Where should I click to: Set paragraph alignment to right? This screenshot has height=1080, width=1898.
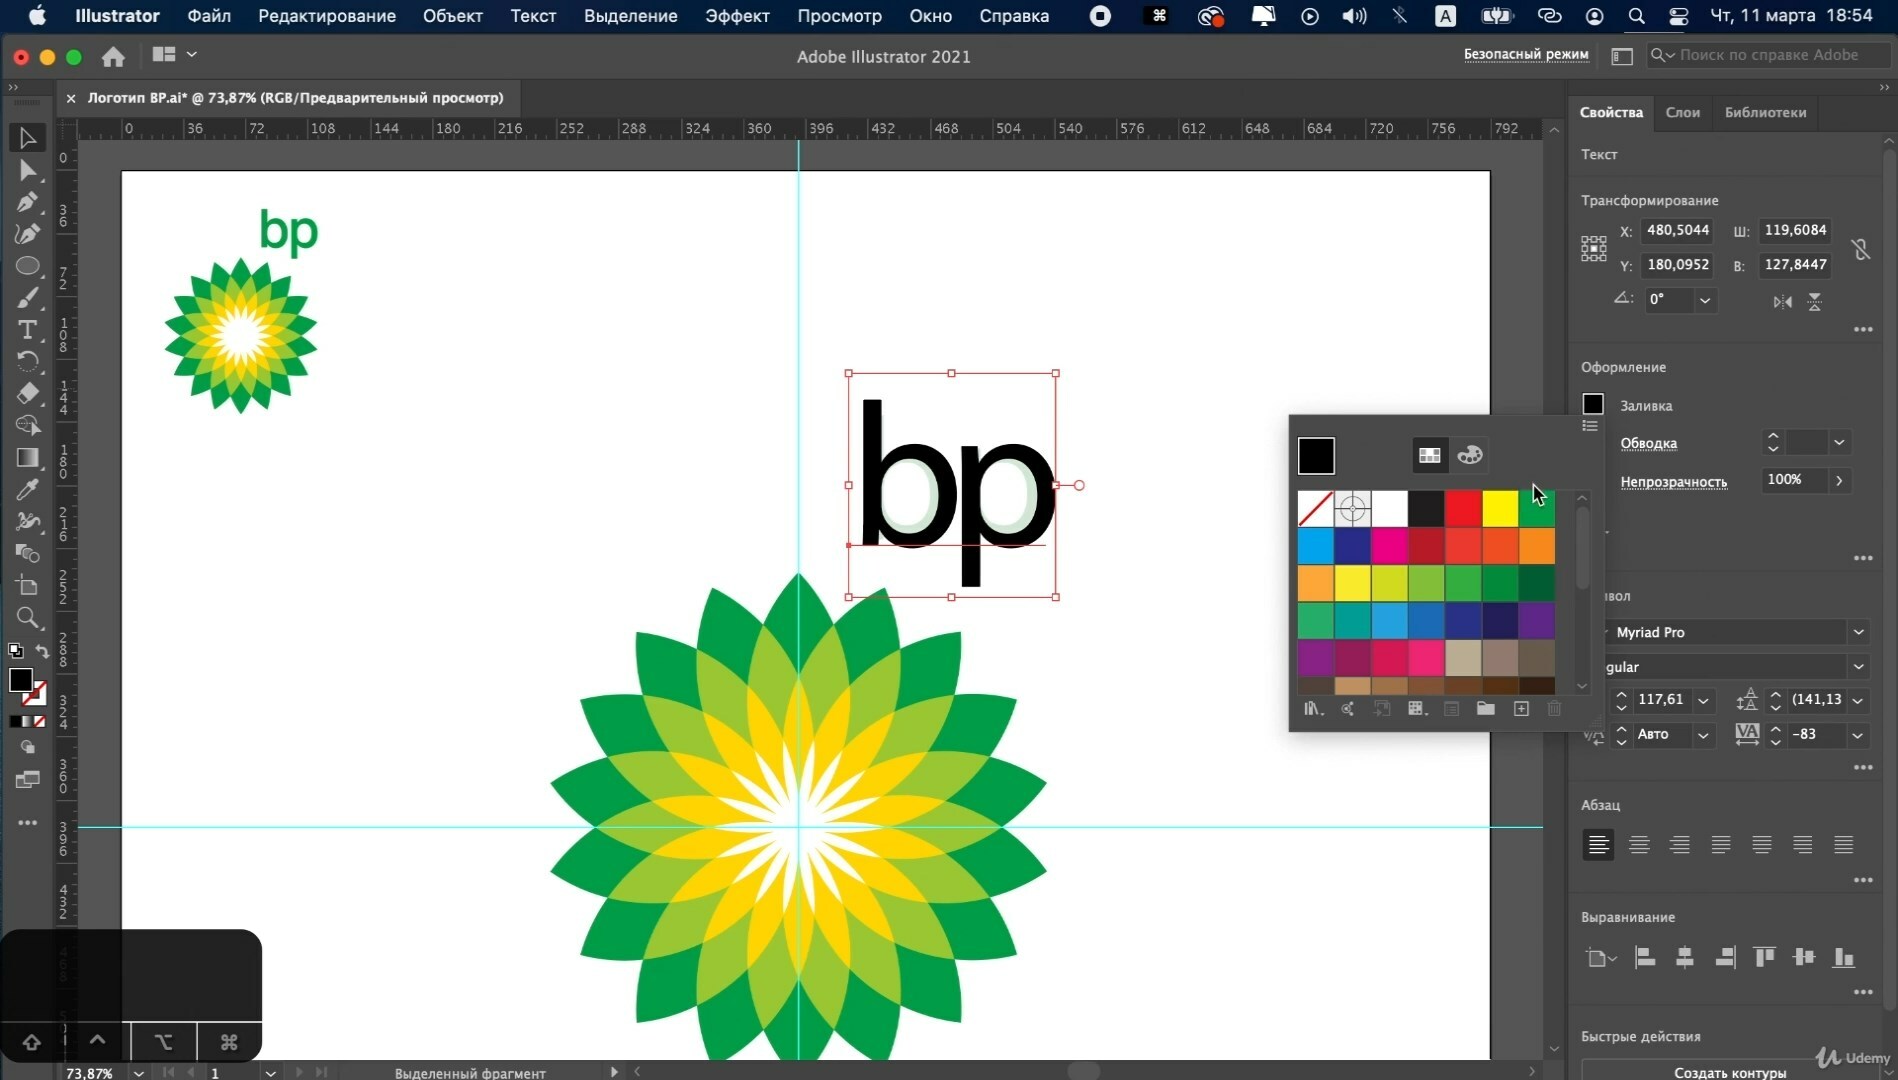point(1680,845)
